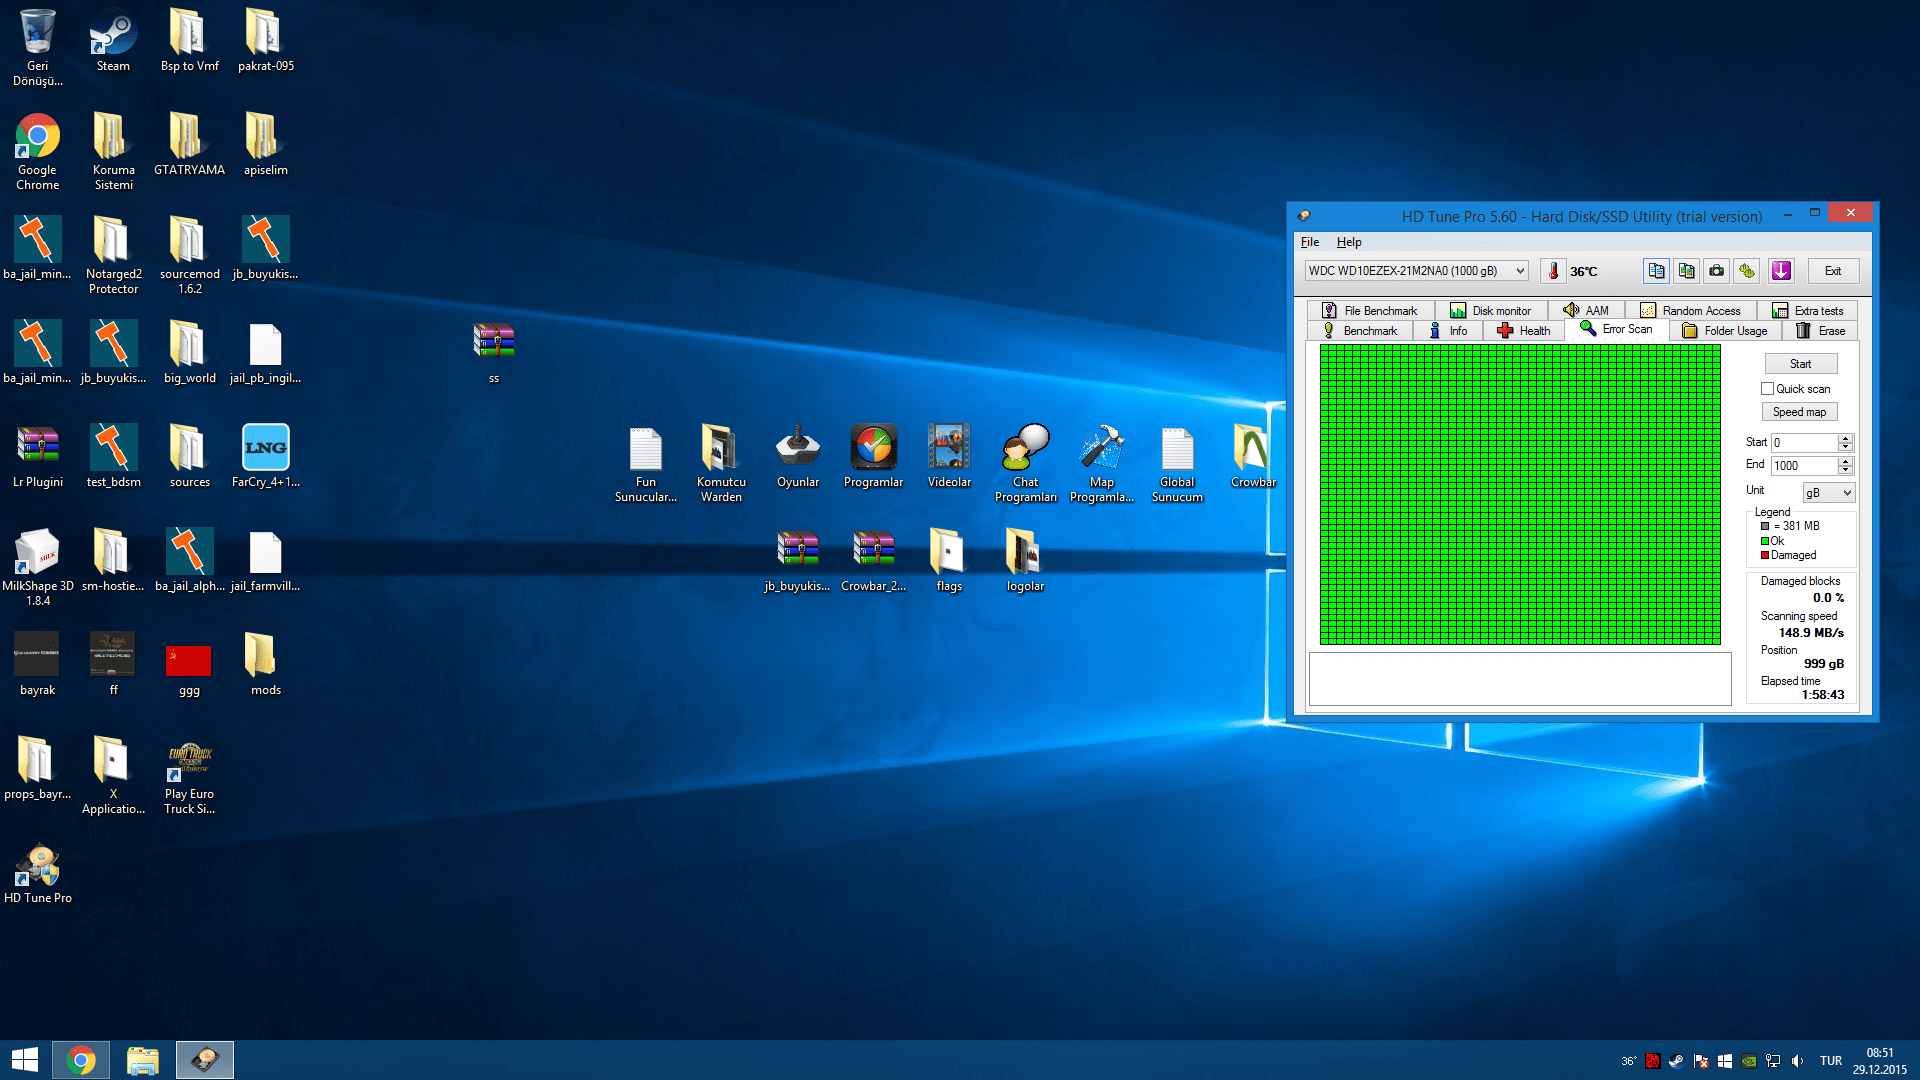
Task: Click the purple down-arrow toolbar icon
Action: (1781, 271)
